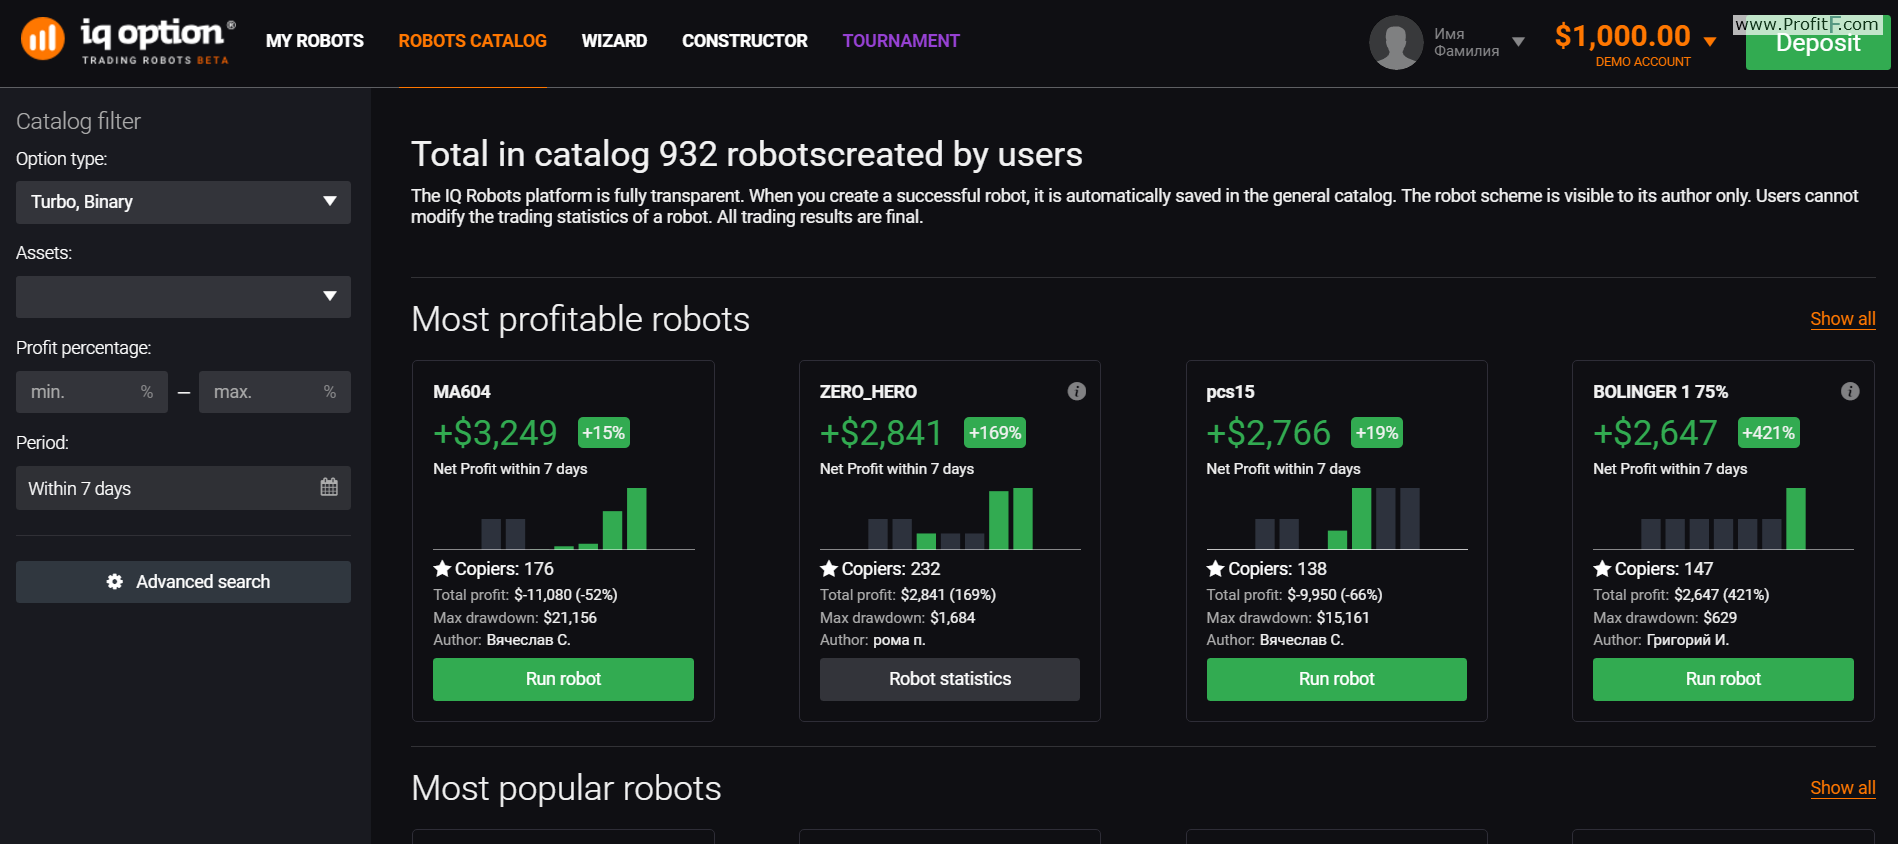Click BOLINGER 1 75% robot title

tap(1660, 392)
